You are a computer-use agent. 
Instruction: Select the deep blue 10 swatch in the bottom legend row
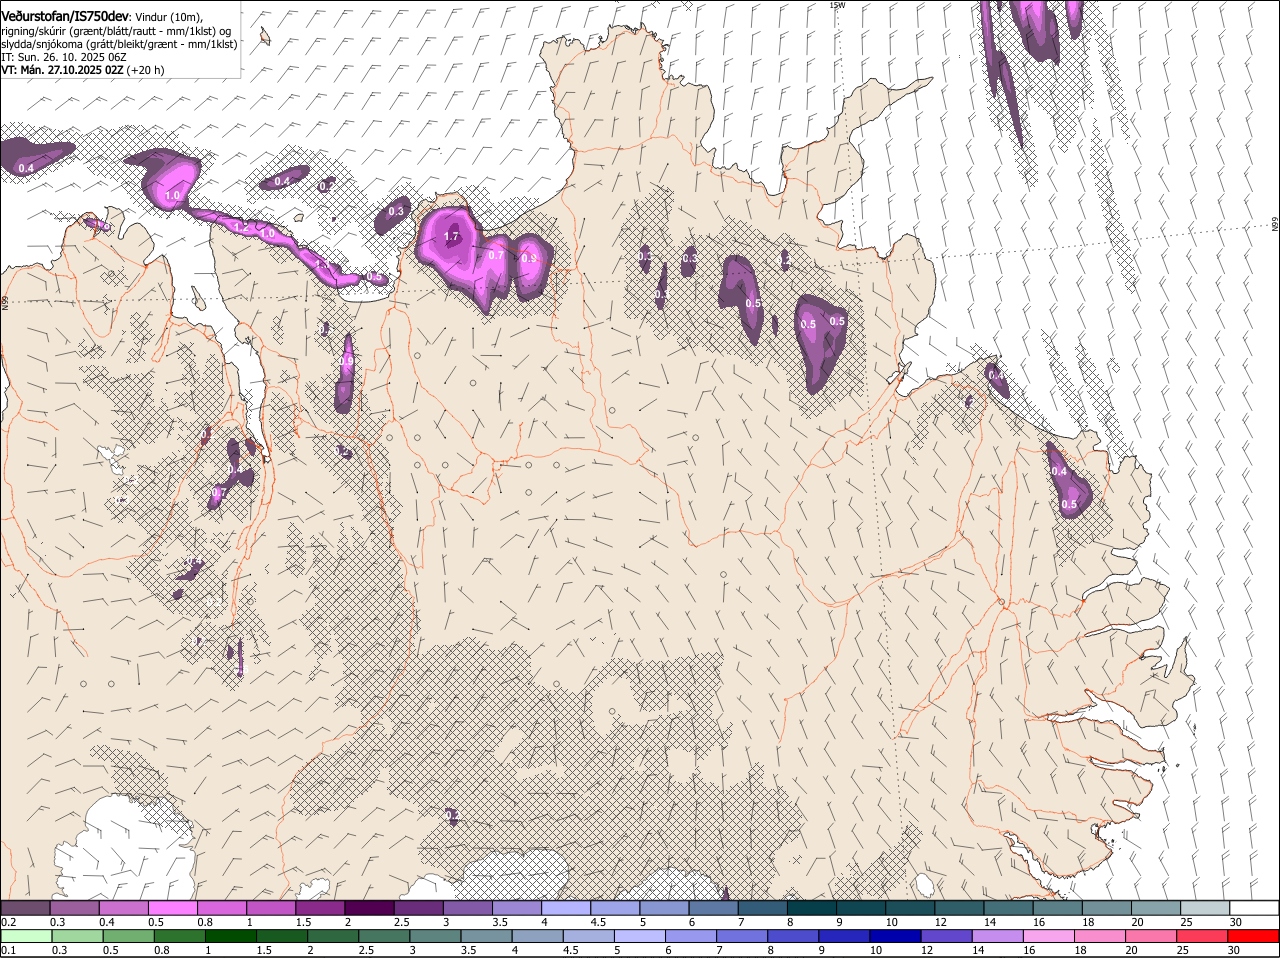point(897,937)
